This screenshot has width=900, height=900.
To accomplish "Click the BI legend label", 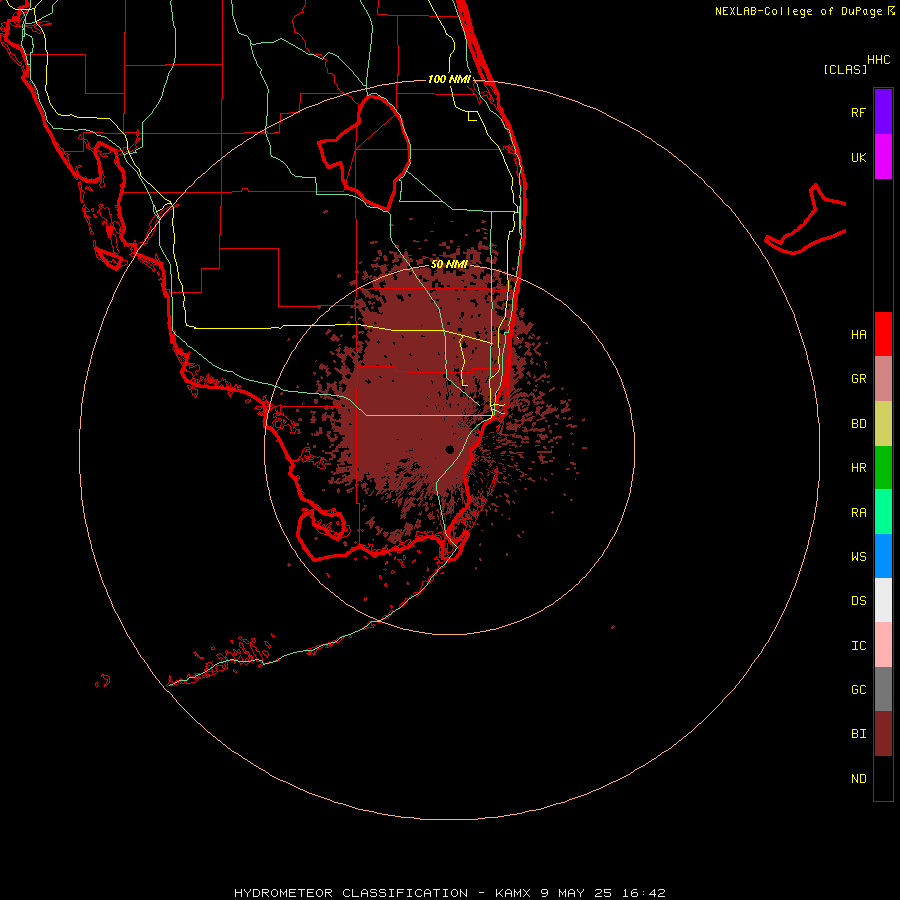I will coord(859,734).
